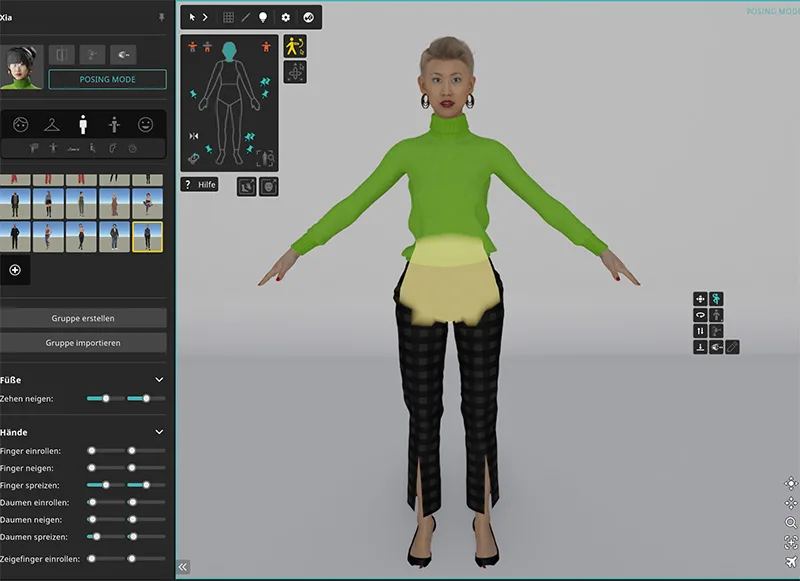
Task: Open the smiley face expression tab
Action: pos(145,124)
